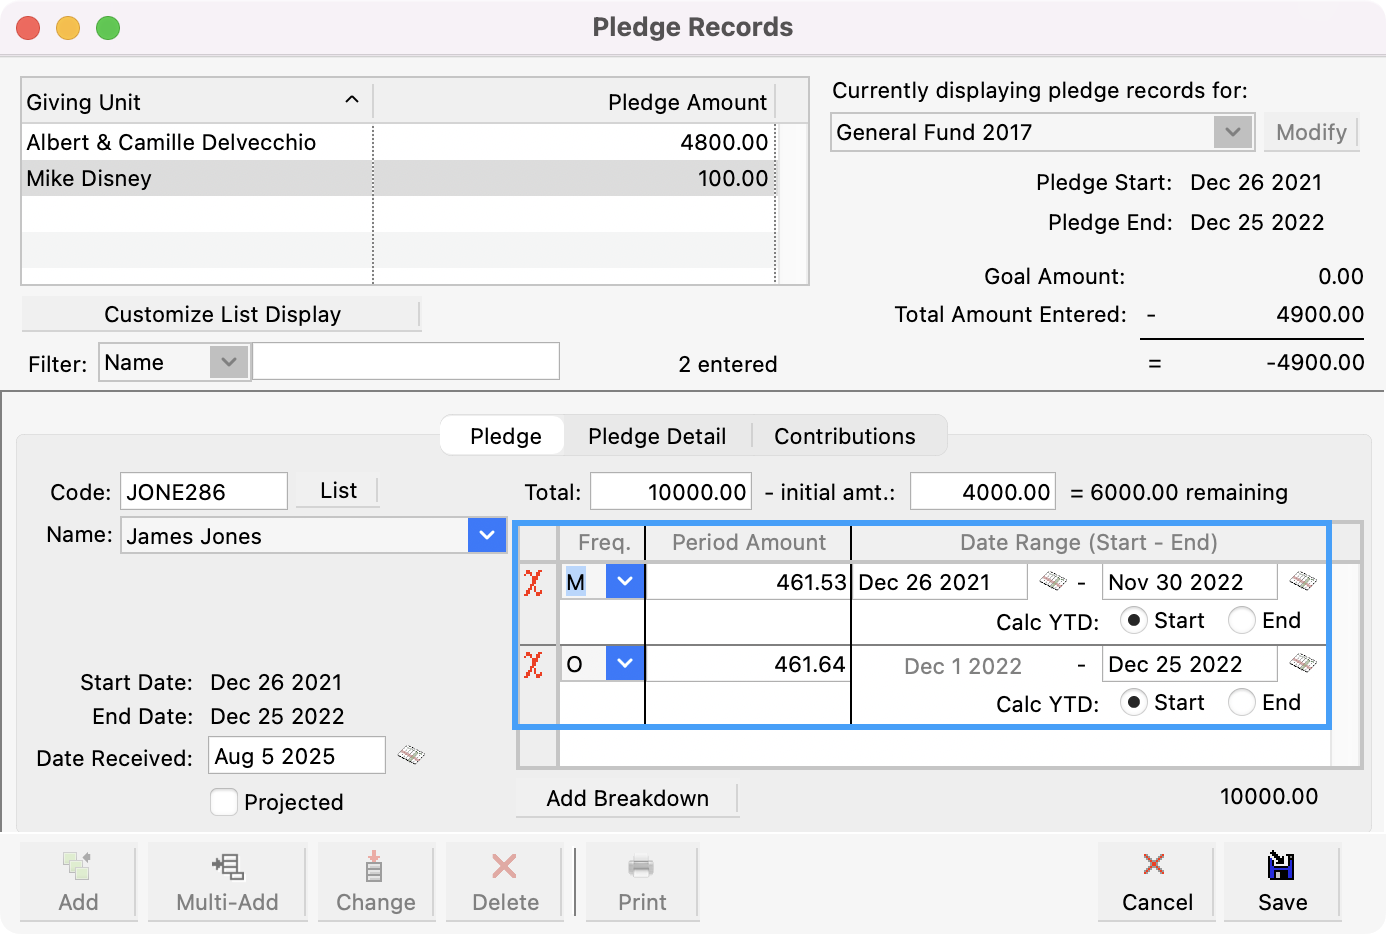Click the Giving Unit list vertical scrollbar
The height and width of the screenshot is (934, 1386).
(792, 204)
